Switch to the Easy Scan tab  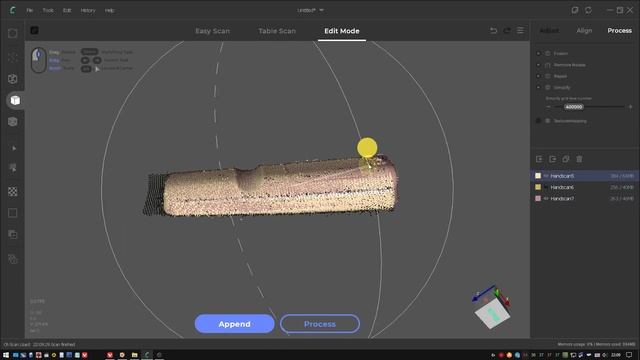click(x=213, y=31)
